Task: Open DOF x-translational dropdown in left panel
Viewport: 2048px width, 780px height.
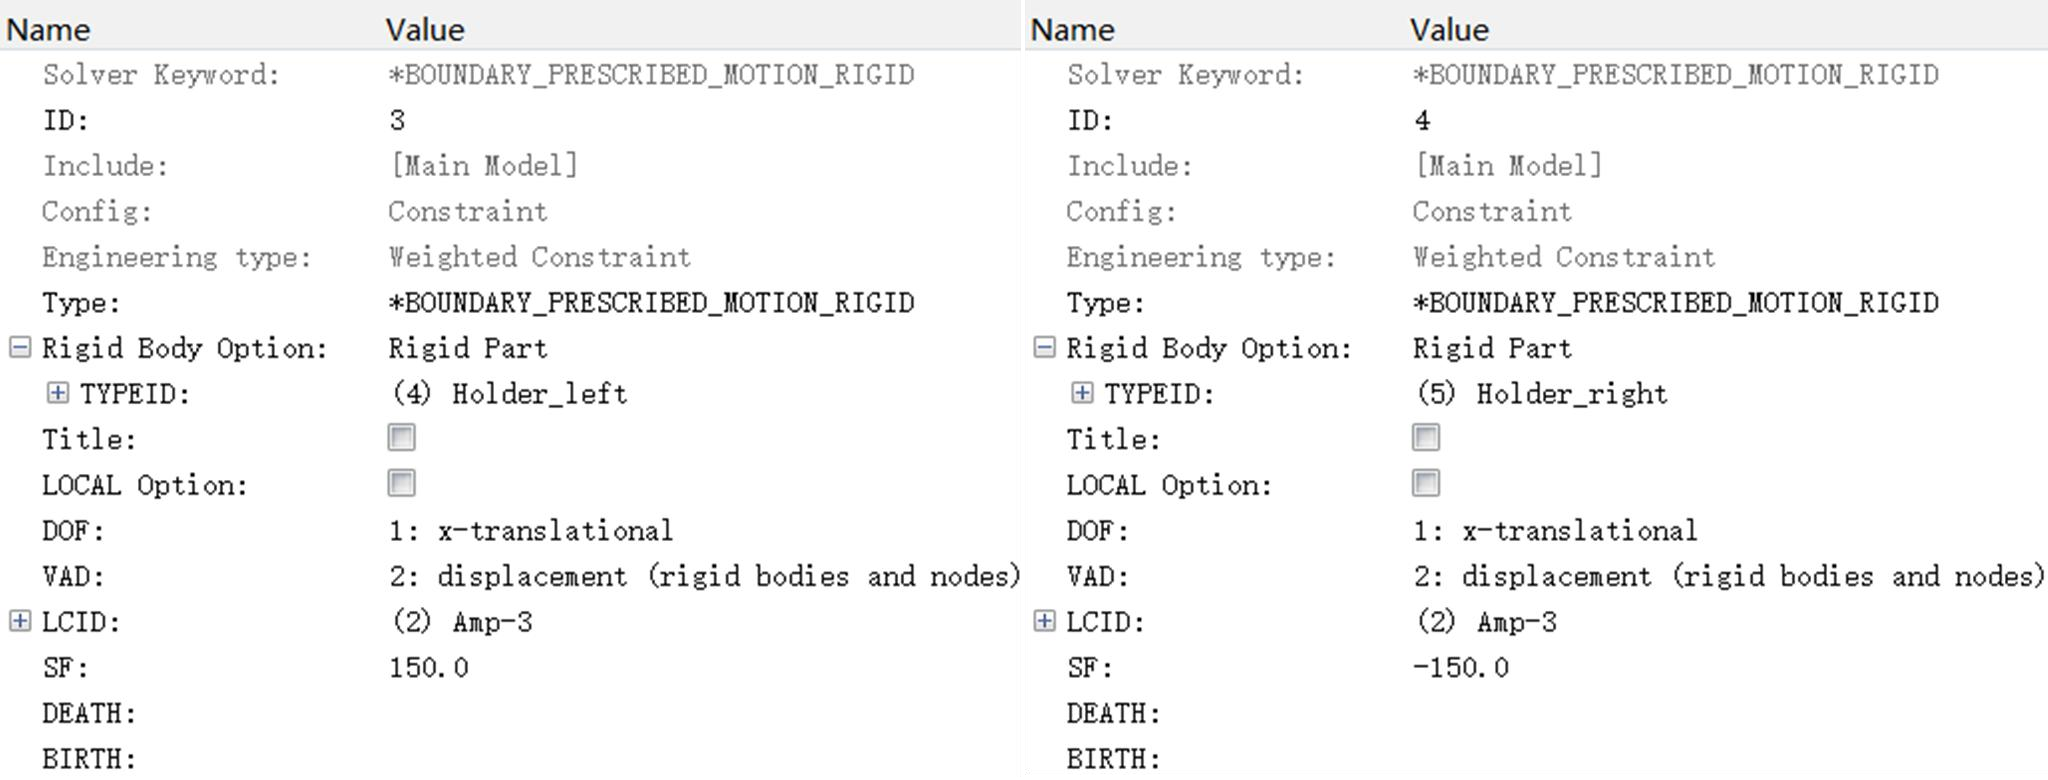Action: pos(702,530)
